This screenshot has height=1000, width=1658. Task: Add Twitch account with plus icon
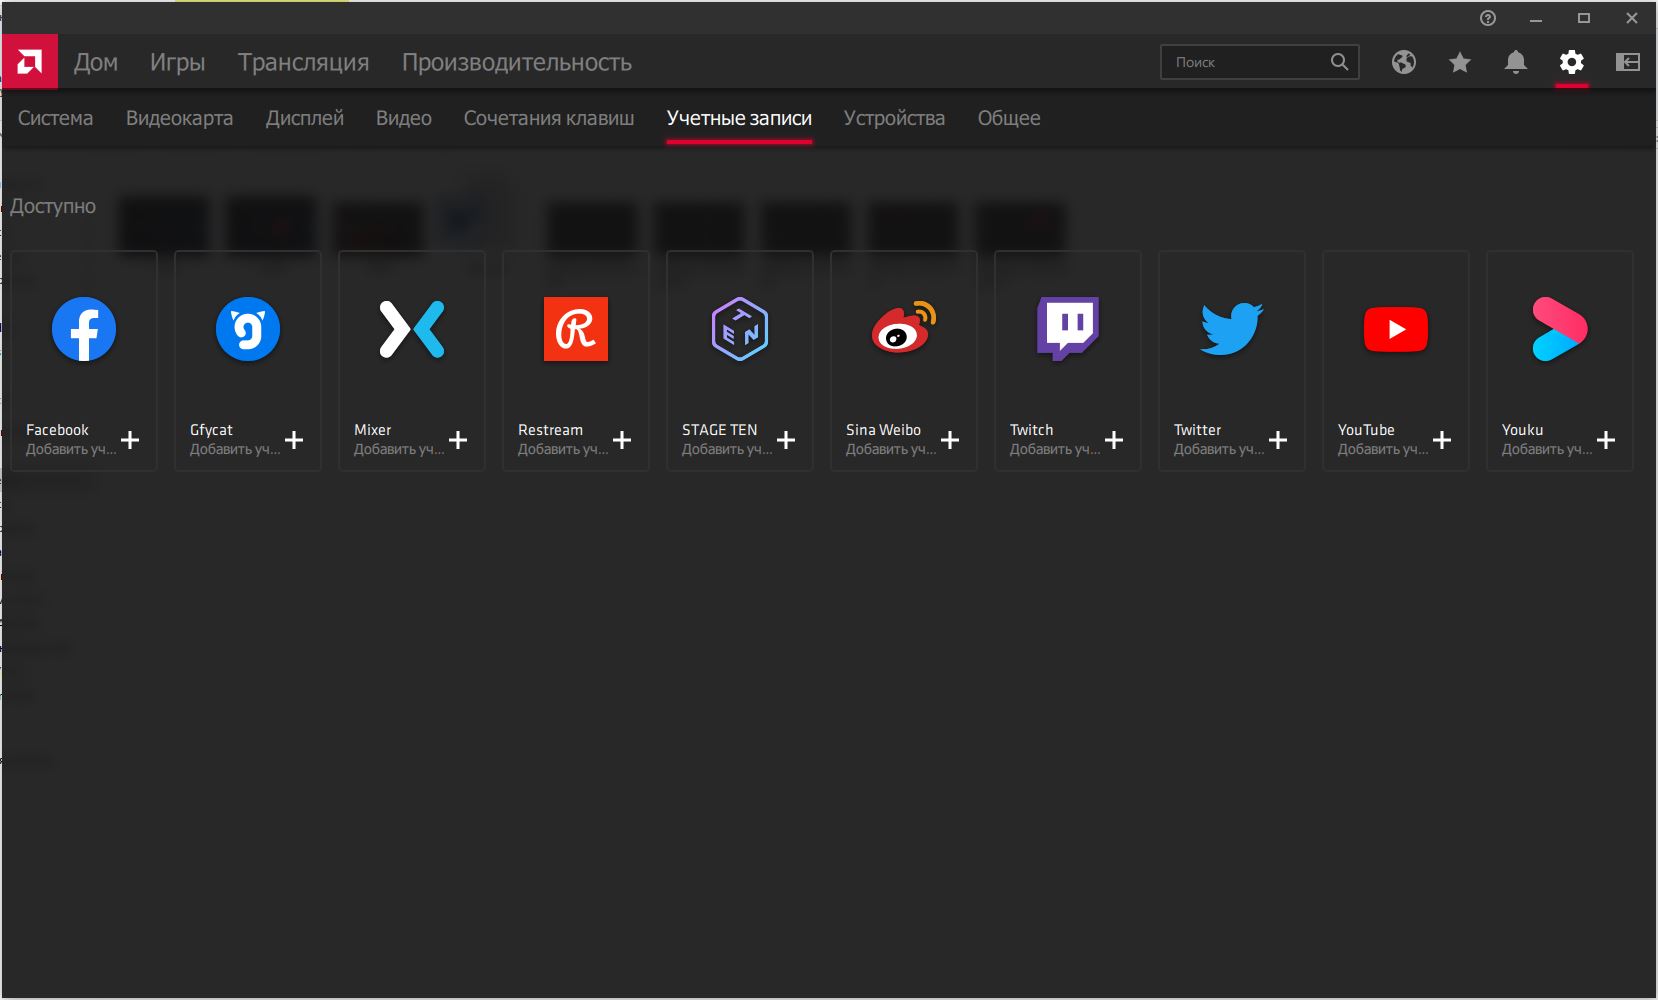tap(1114, 440)
